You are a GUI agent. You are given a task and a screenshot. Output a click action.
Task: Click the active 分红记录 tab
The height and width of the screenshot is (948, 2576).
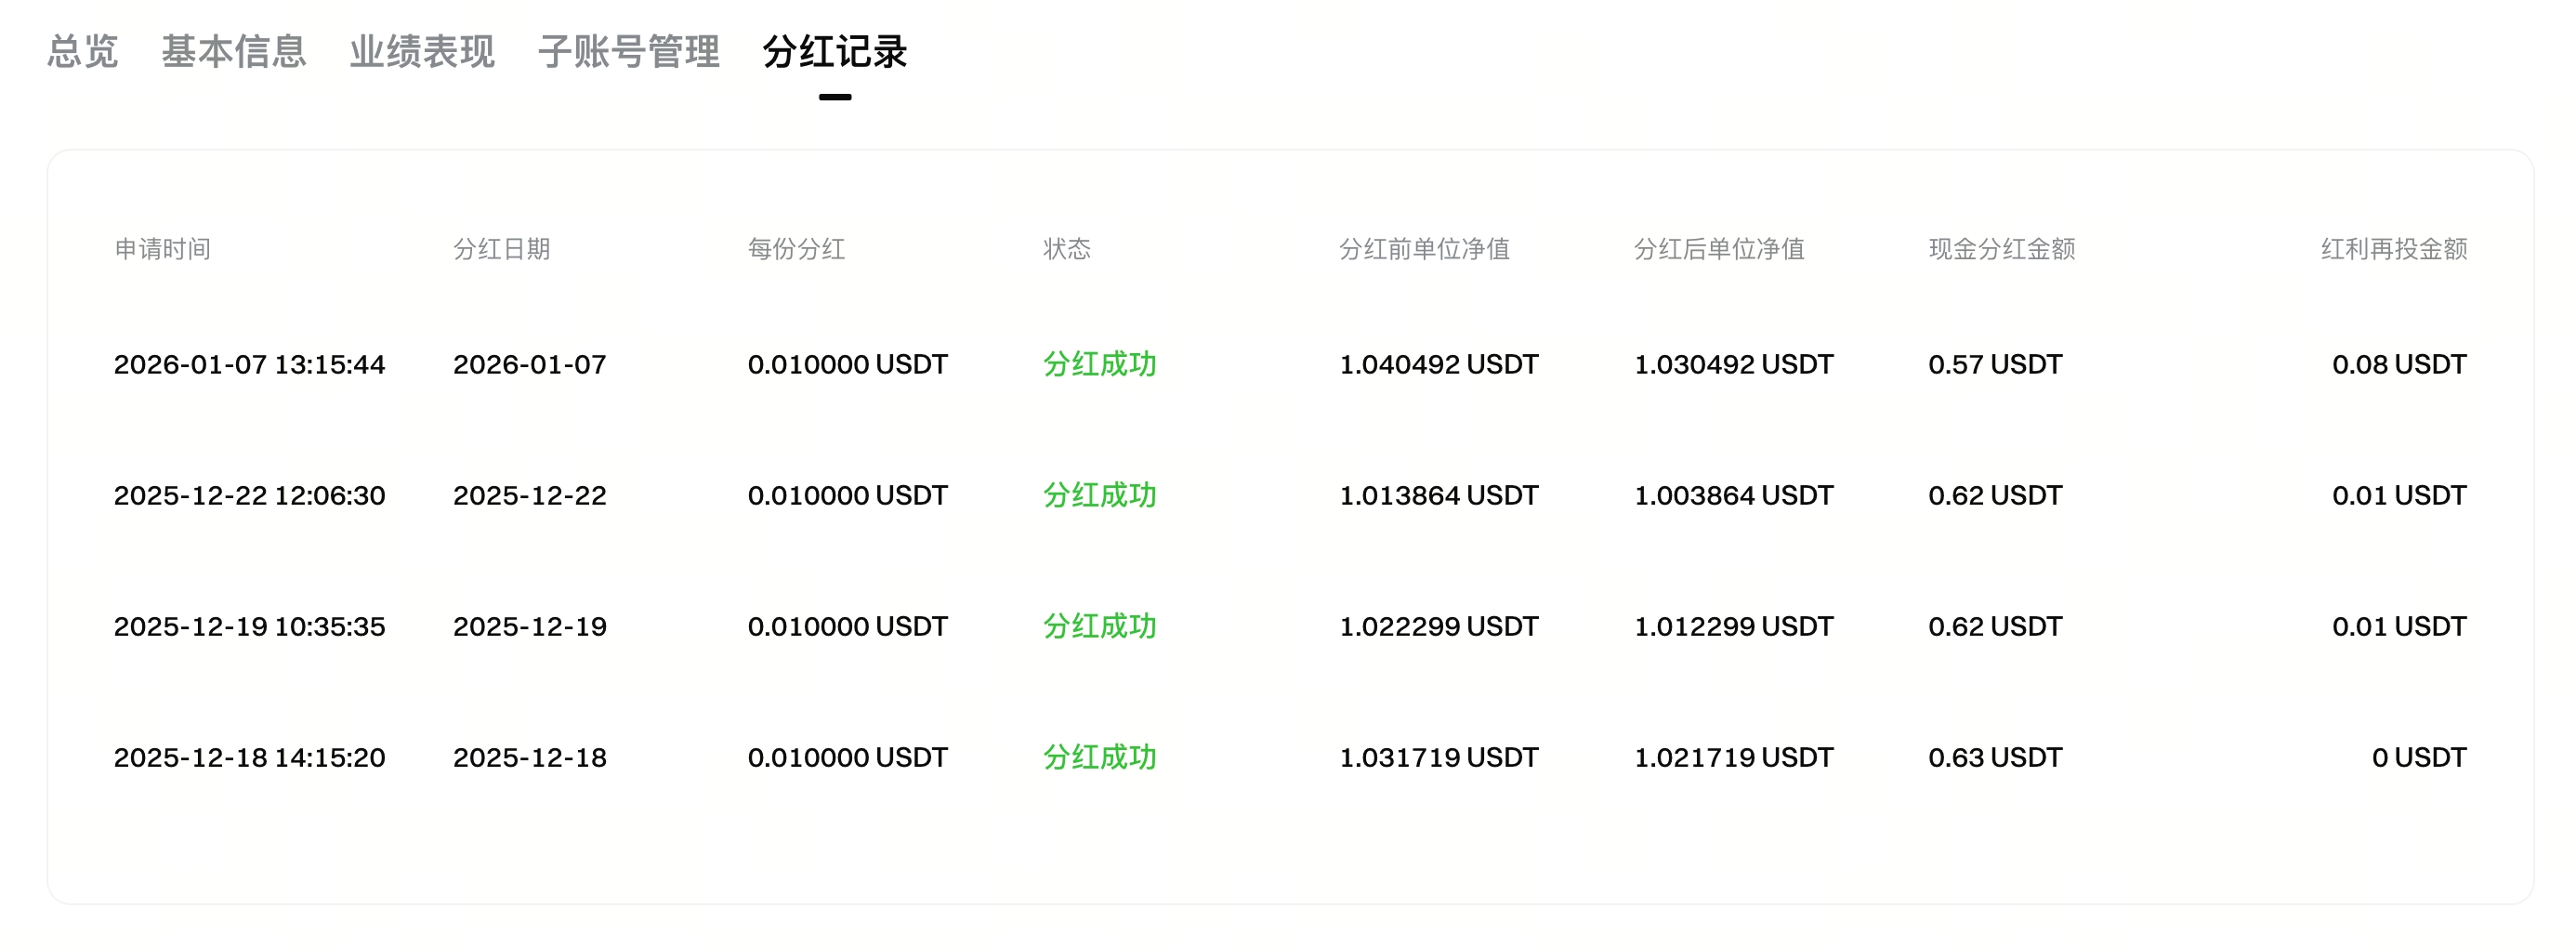point(835,55)
